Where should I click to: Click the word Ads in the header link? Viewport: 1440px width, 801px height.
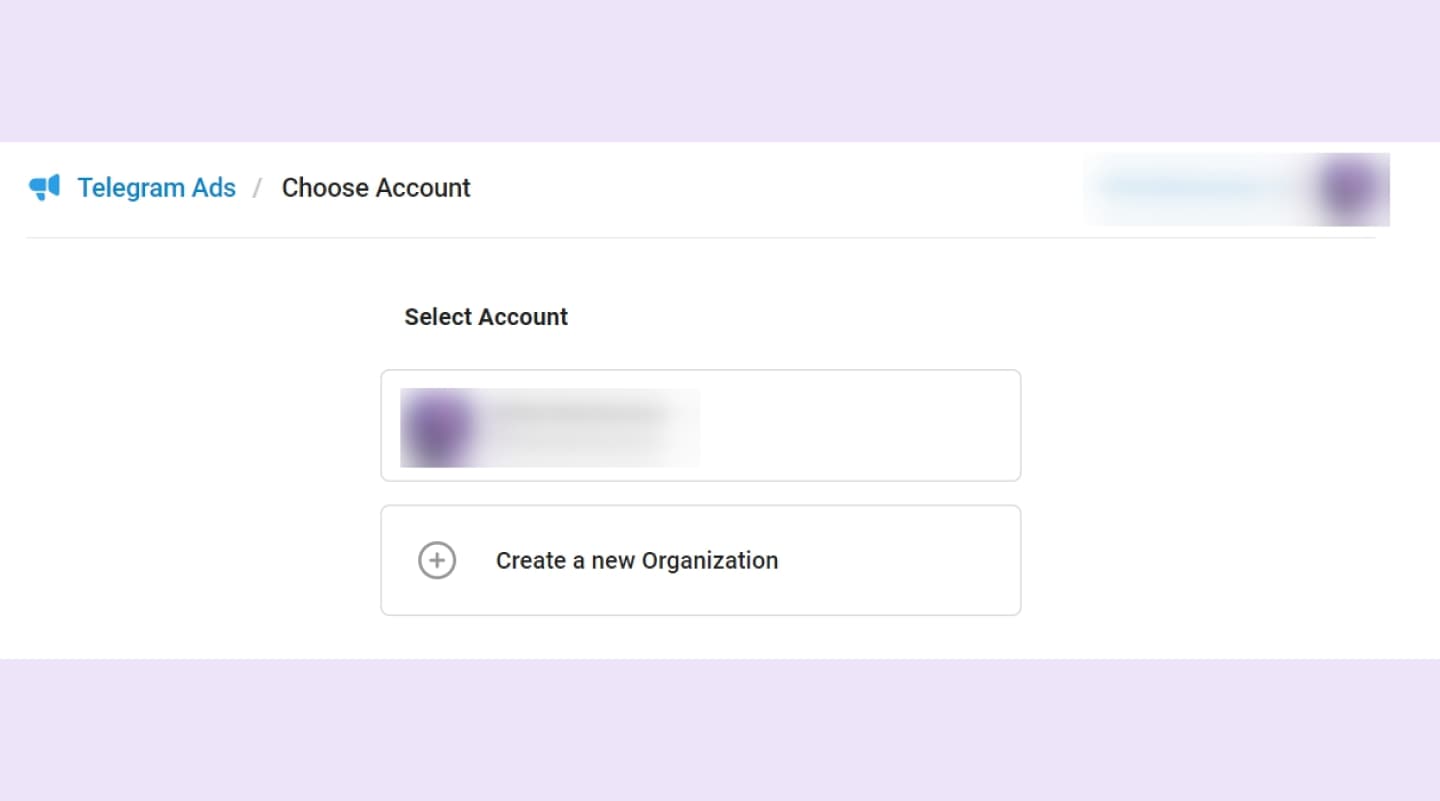click(x=213, y=188)
